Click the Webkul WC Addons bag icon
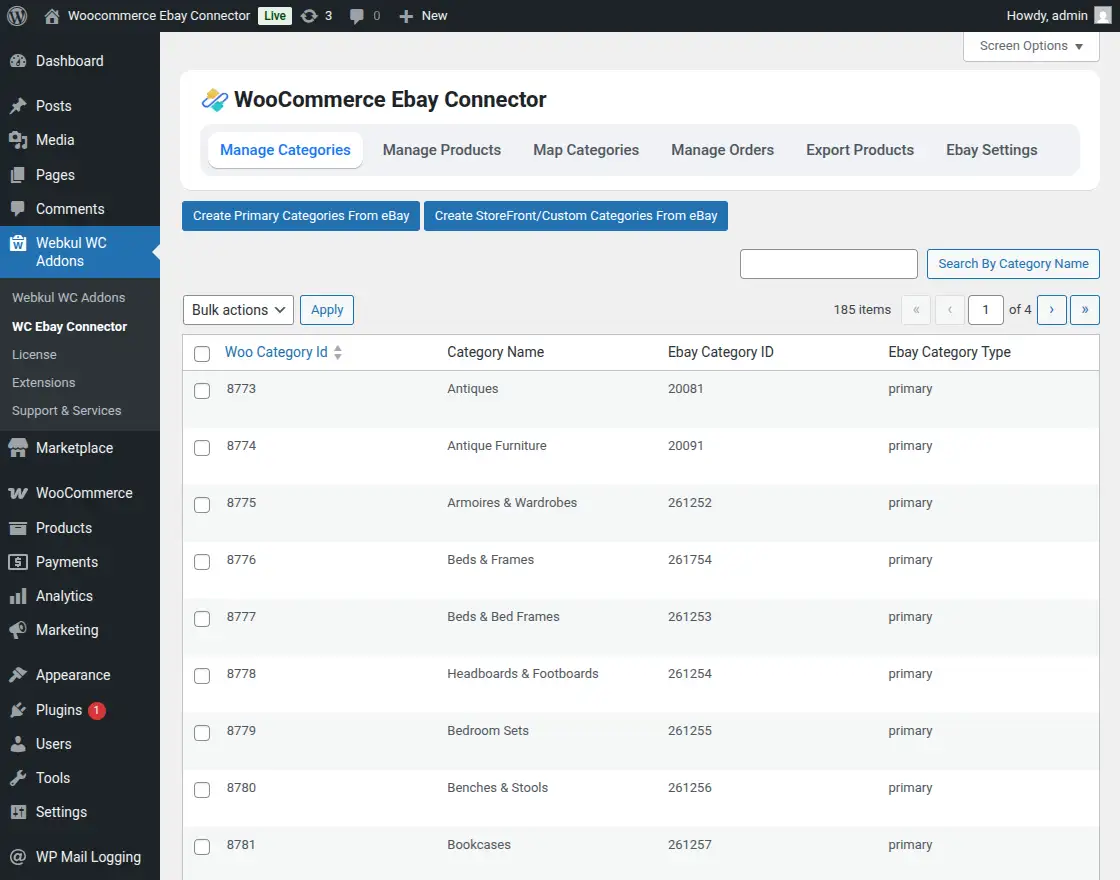Image resolution: width=1120 pixels, height=880 pixels. [18, 244]
